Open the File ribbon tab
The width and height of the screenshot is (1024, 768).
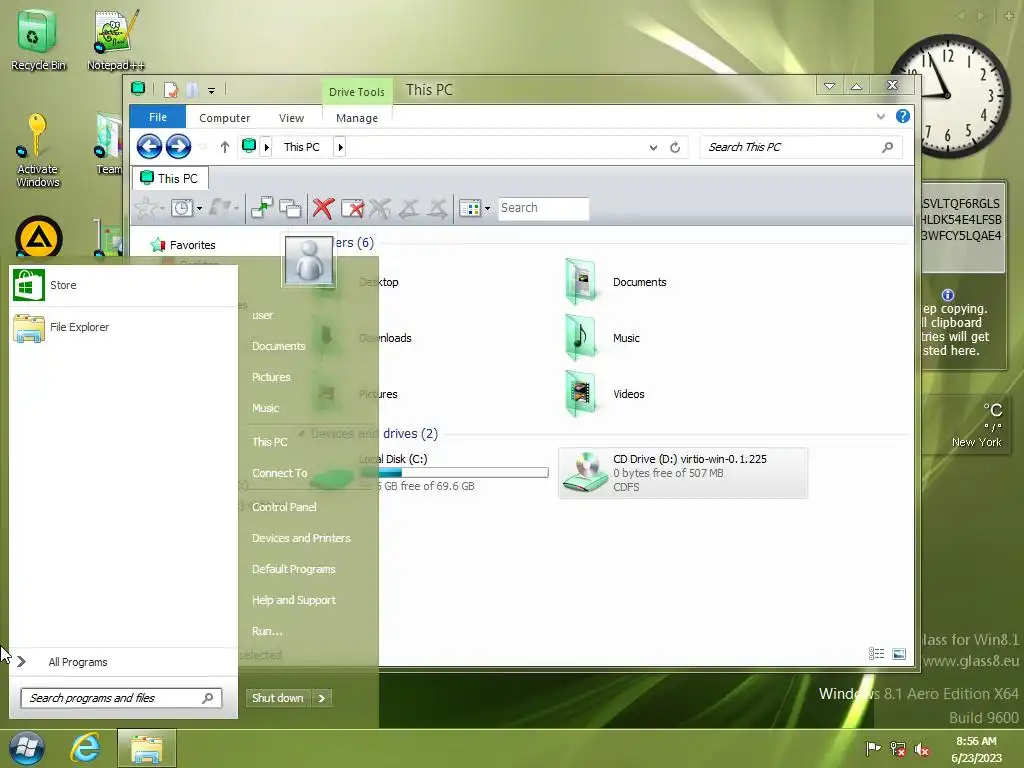pyautogui.click(x=157, y=117)
